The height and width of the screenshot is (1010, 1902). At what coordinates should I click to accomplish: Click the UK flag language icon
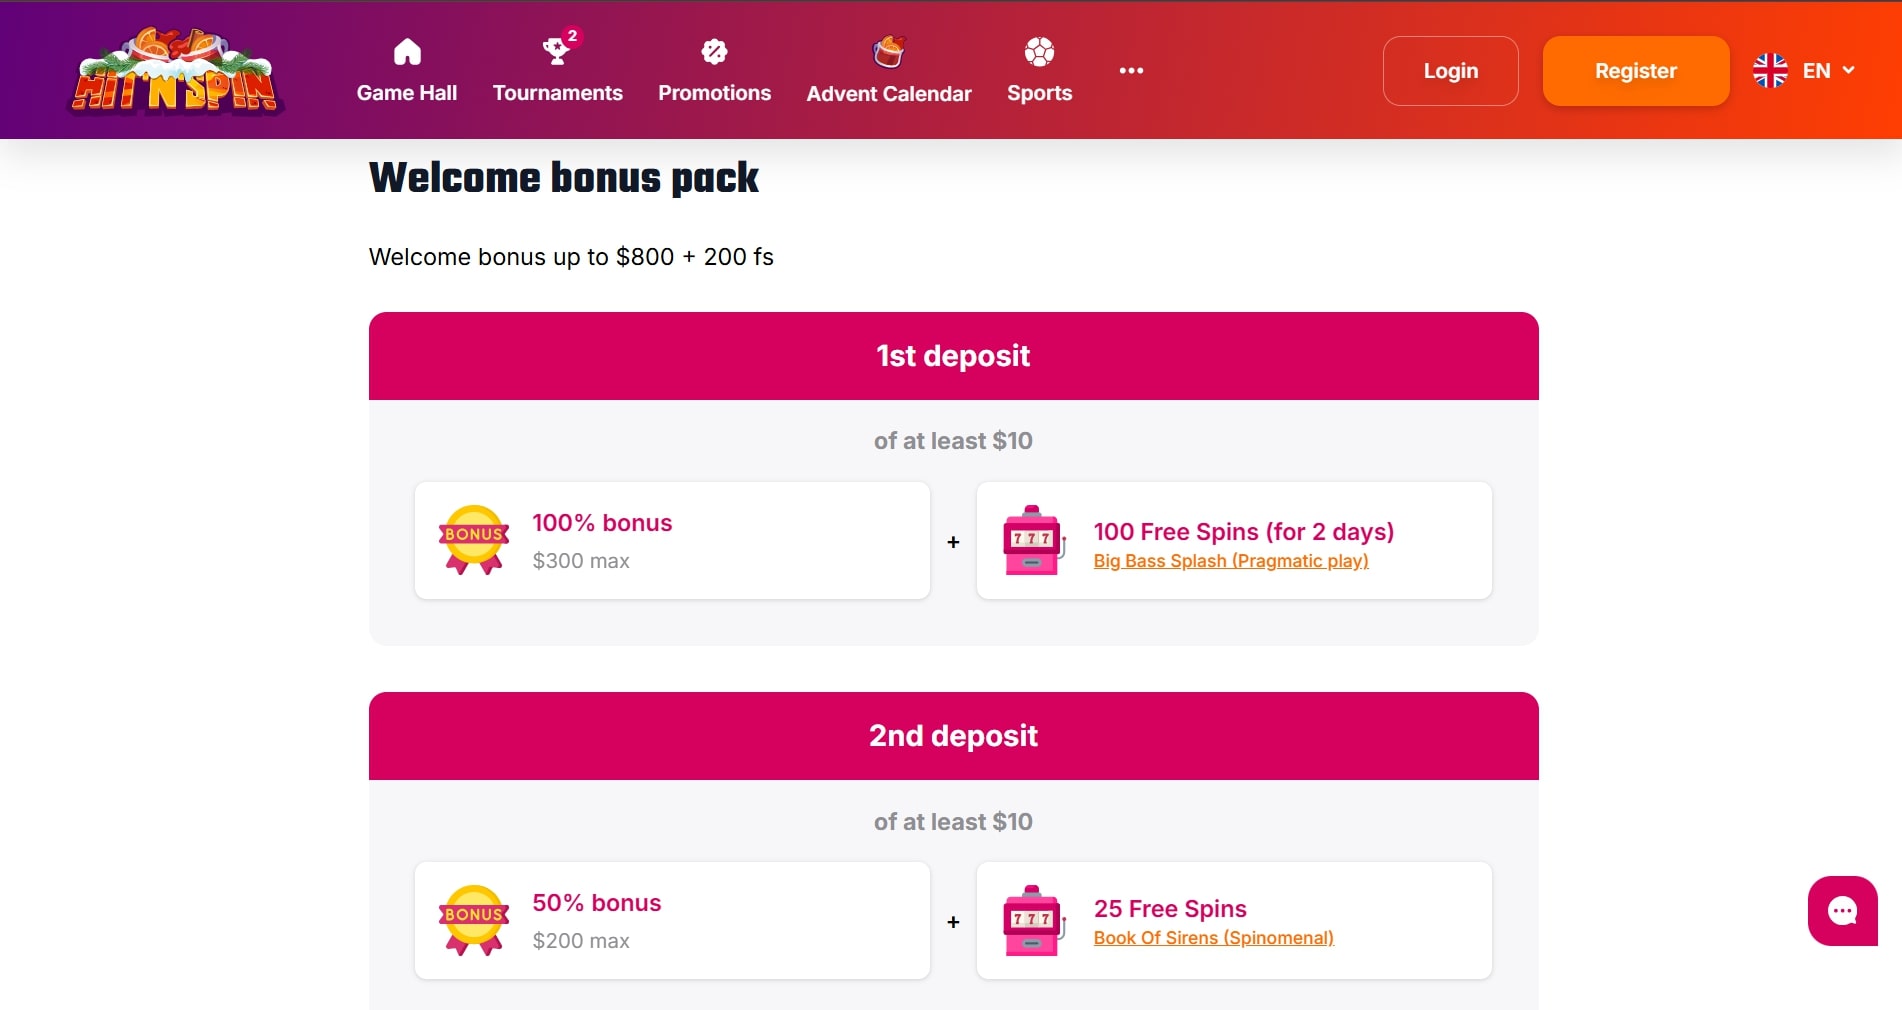1770,70
